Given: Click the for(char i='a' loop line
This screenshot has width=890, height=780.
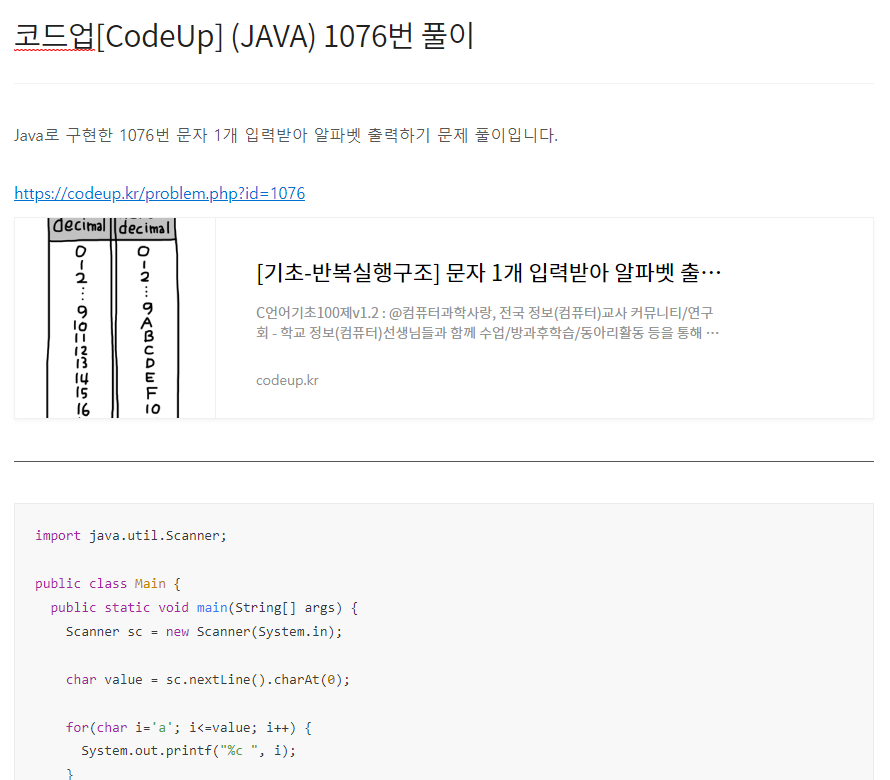Looking at the screenshot, I should (x=189, y=727).
